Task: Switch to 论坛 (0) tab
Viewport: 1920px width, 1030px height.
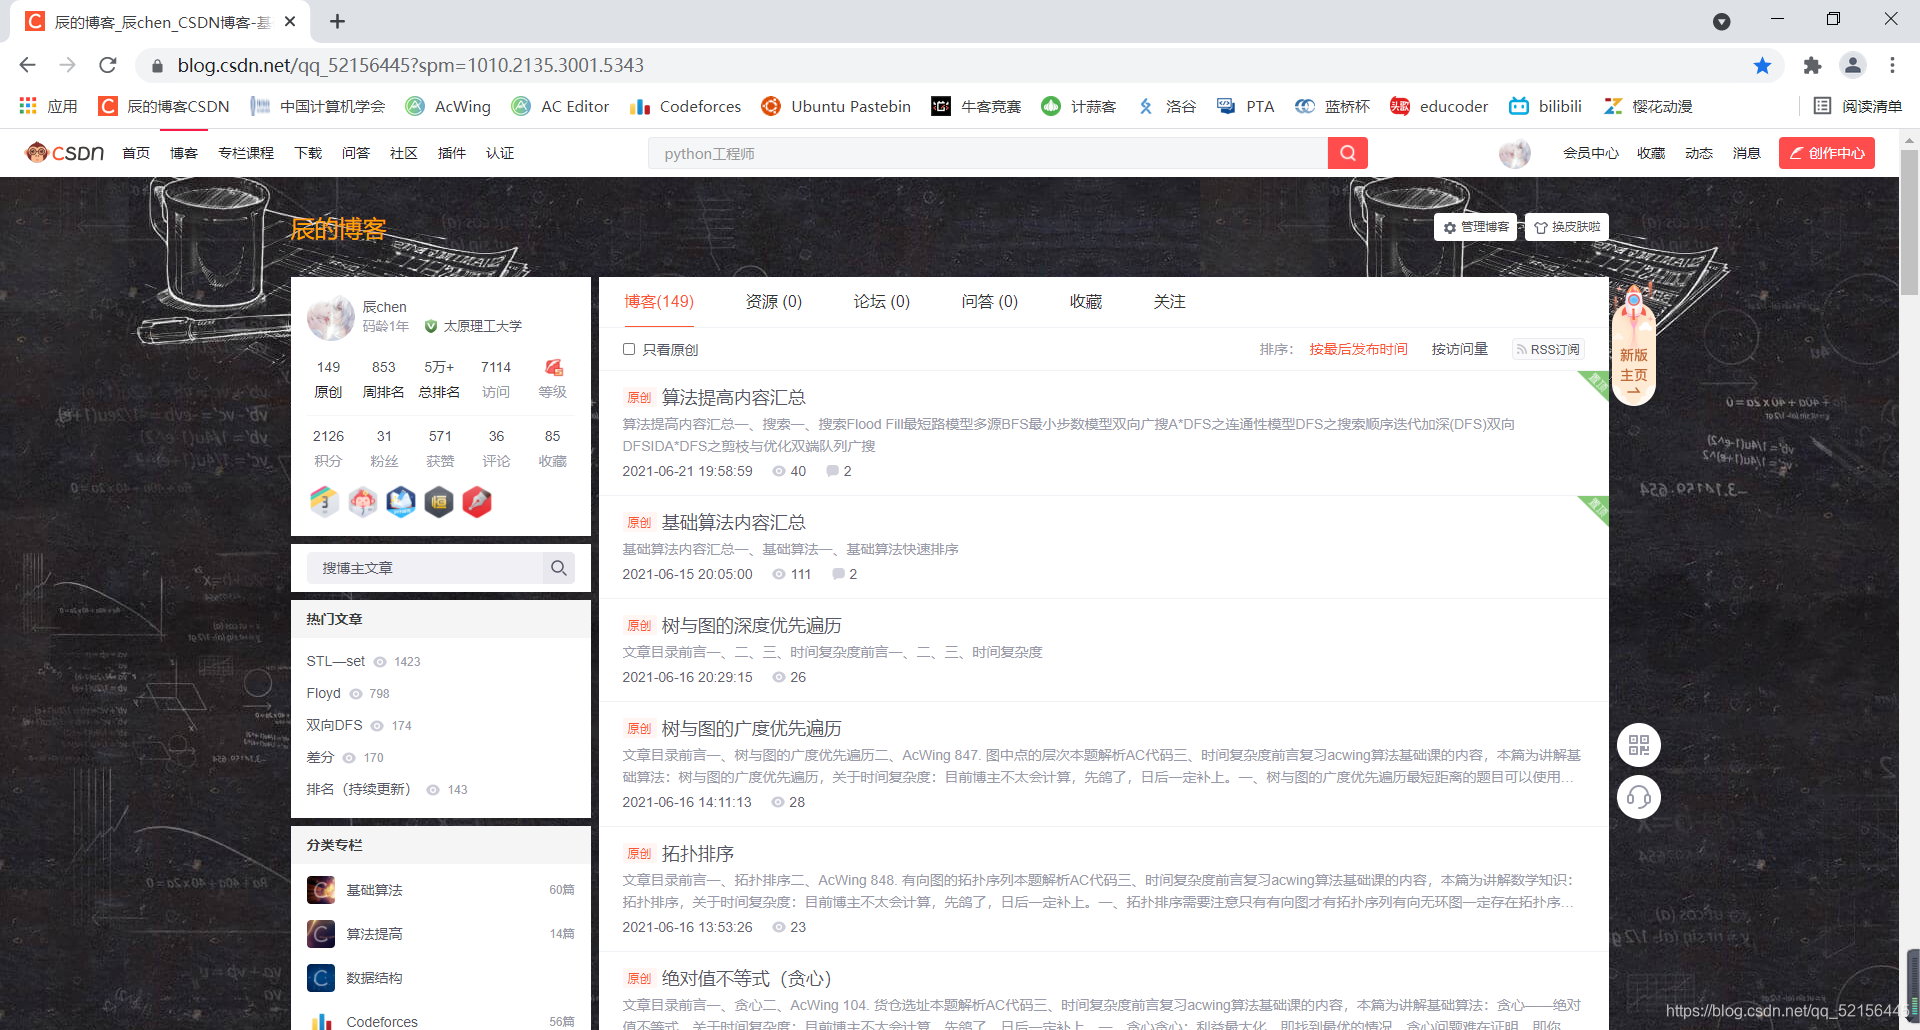Action: [882, 301]
